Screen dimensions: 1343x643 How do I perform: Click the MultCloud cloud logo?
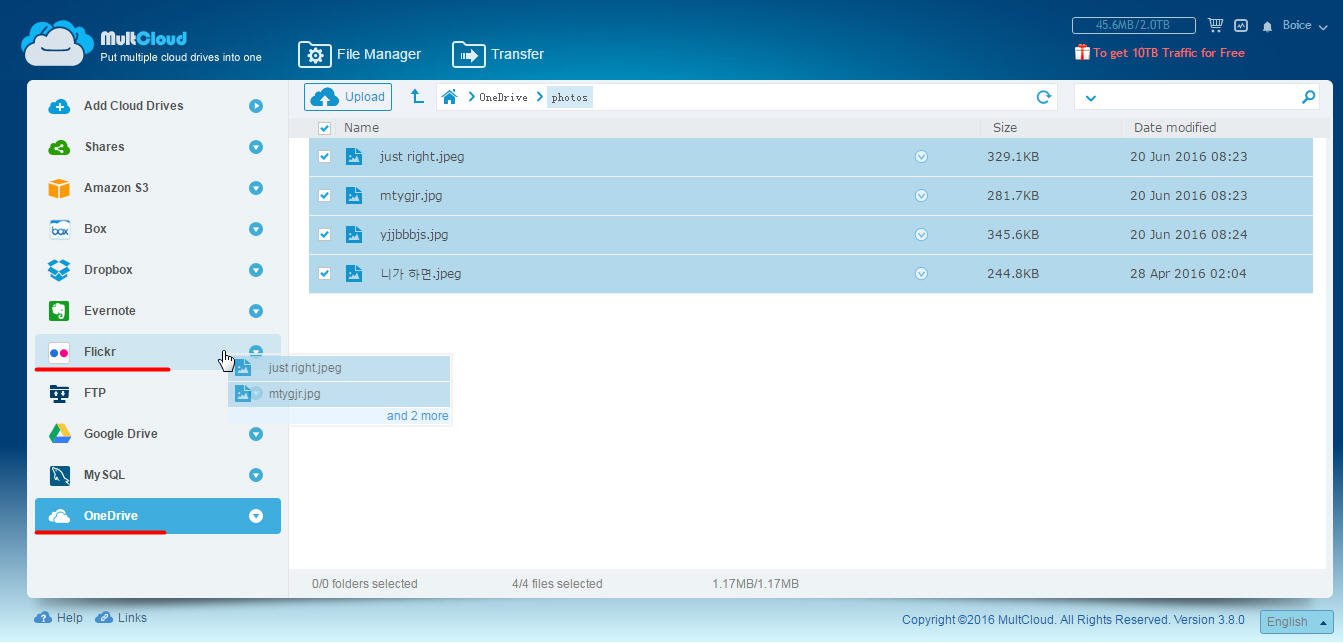pos(58,45)
